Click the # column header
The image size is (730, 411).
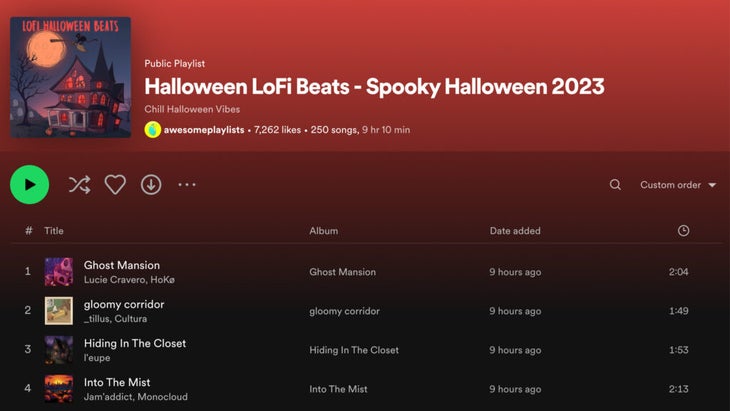coord(29,230)
